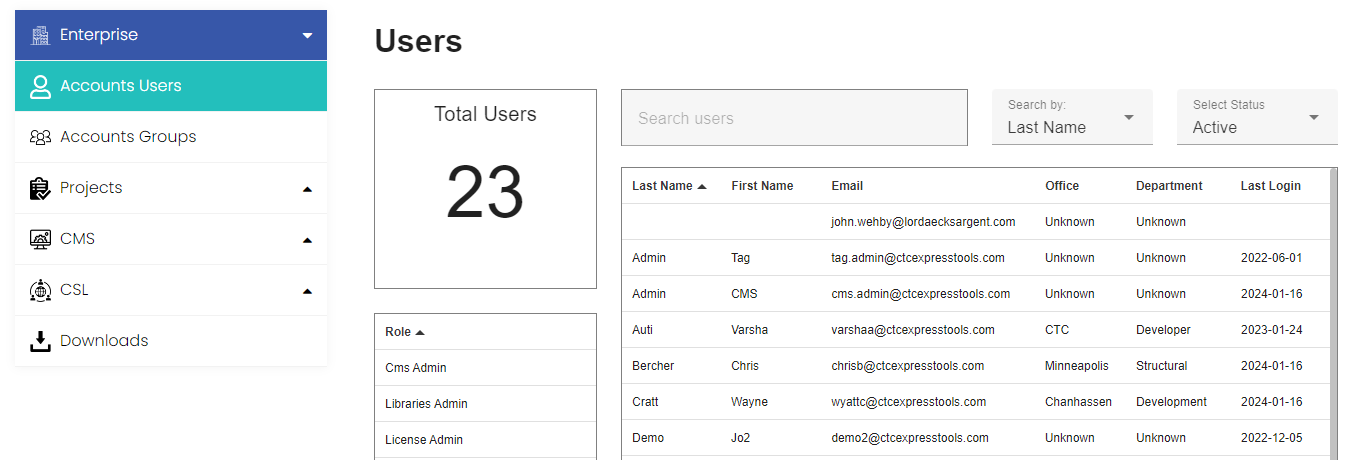Sort users by Last Name arrow
Screen dimensions: 1359x460
(x=702, y=186)
